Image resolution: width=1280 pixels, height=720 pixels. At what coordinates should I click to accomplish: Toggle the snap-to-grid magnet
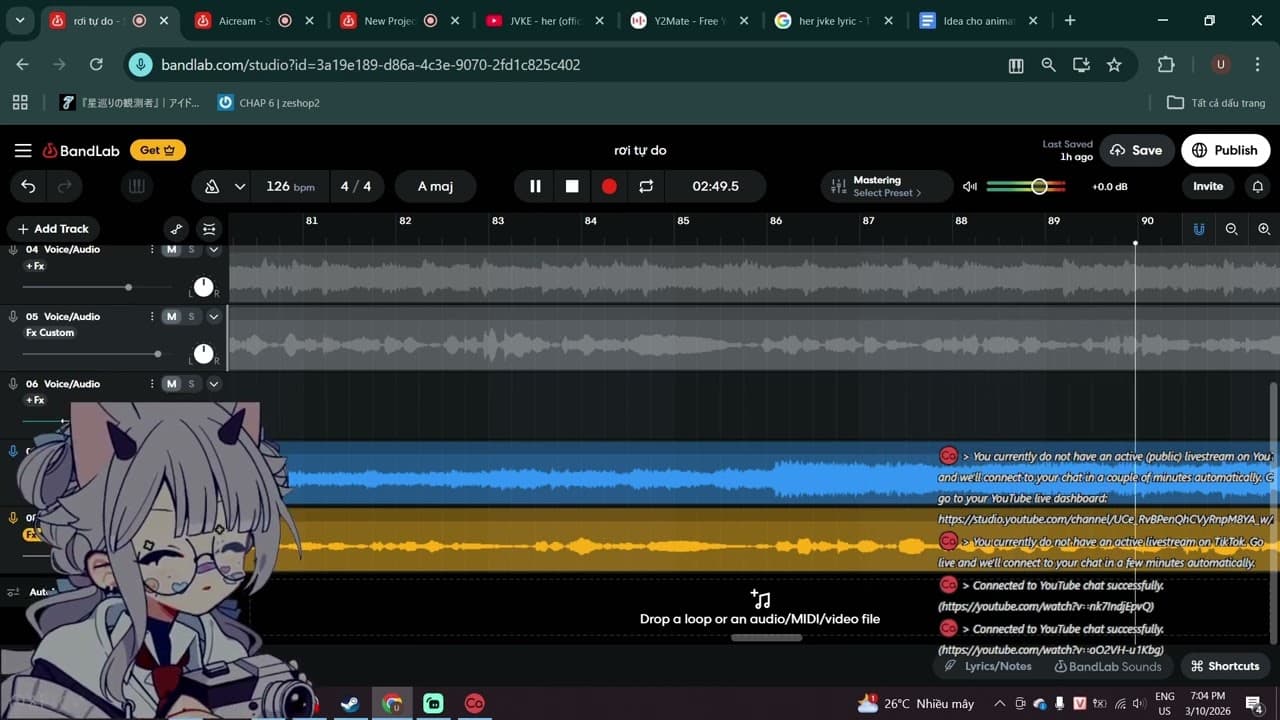[1198, 229]
